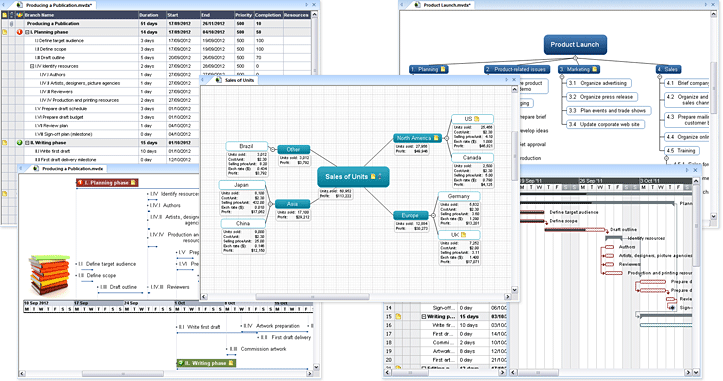The image size is (723, 381).
Task: Click note icon on timeline Planning phase banner
Action: [133, 183]
